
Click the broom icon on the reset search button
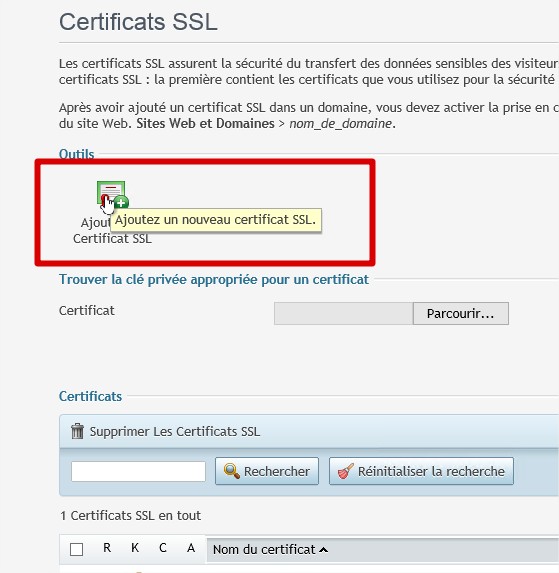[x=346, y=471]
